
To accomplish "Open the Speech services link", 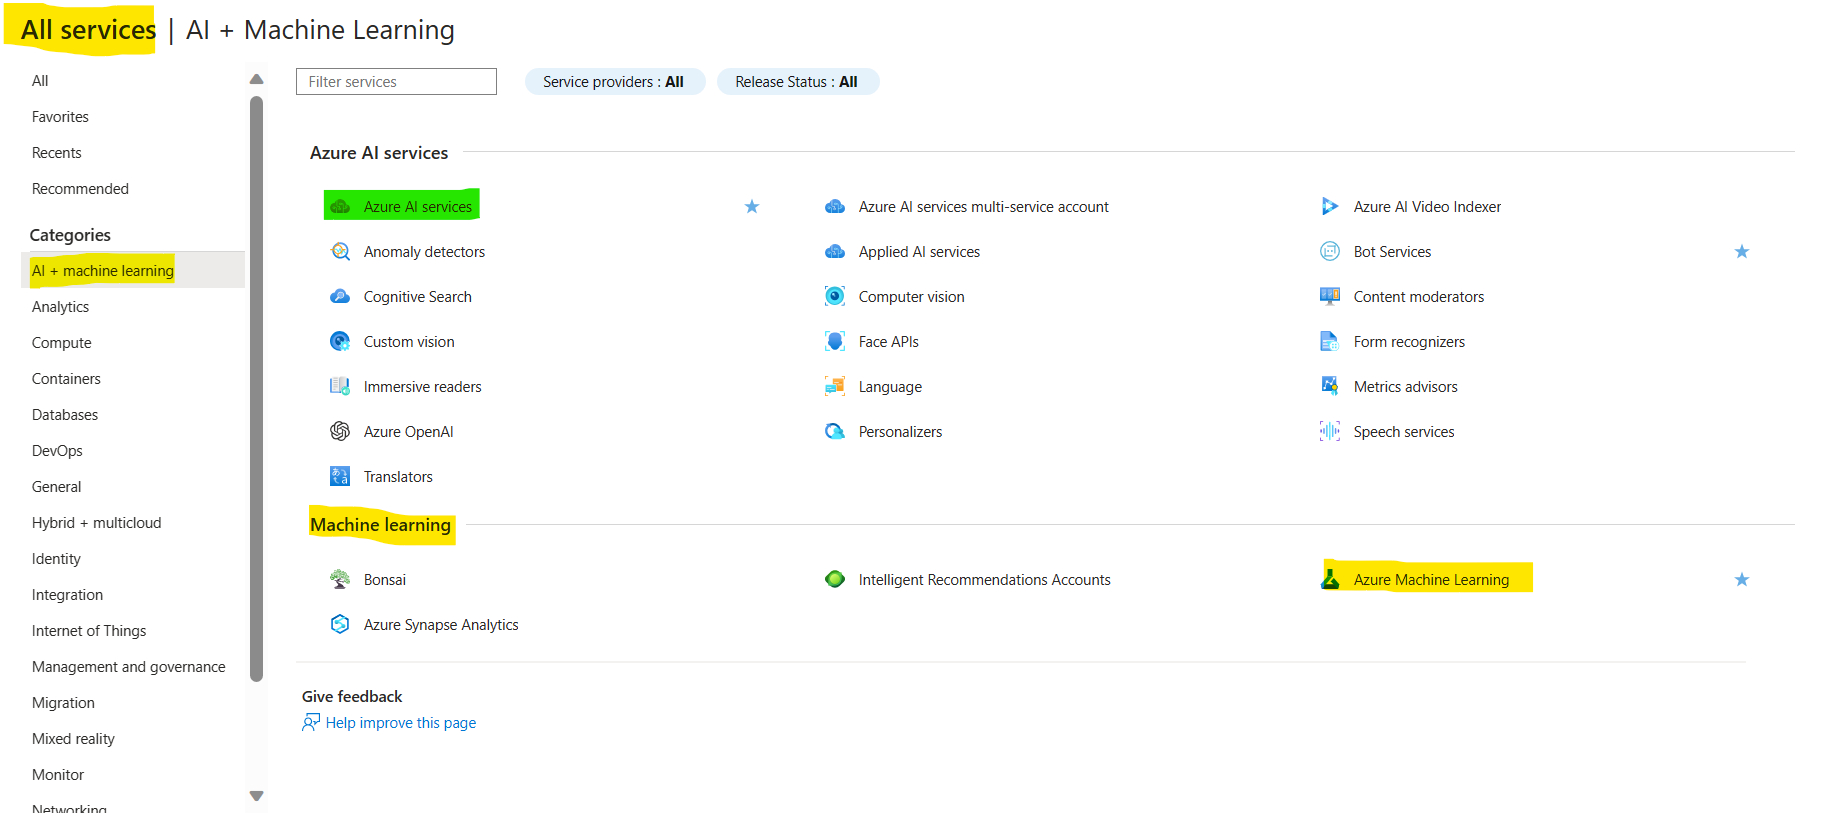I will click(1404, 432).
